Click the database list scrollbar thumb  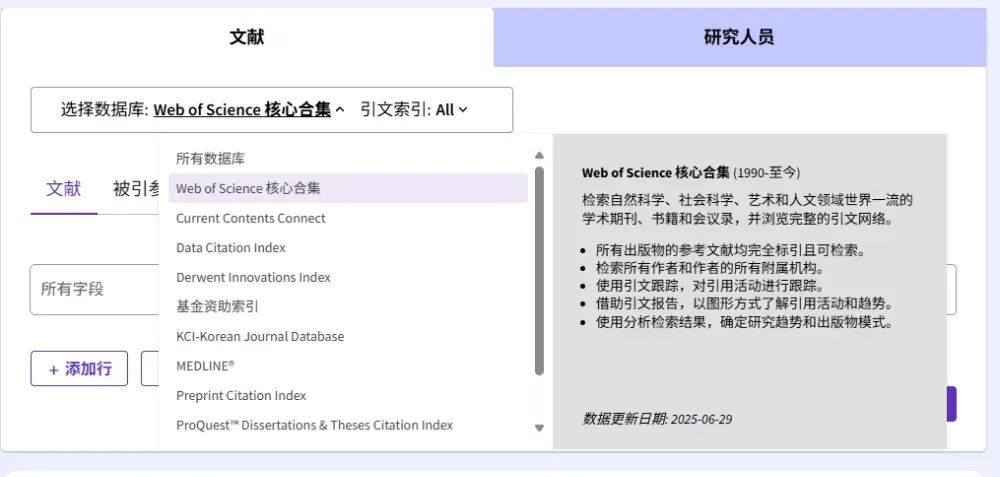540,271
